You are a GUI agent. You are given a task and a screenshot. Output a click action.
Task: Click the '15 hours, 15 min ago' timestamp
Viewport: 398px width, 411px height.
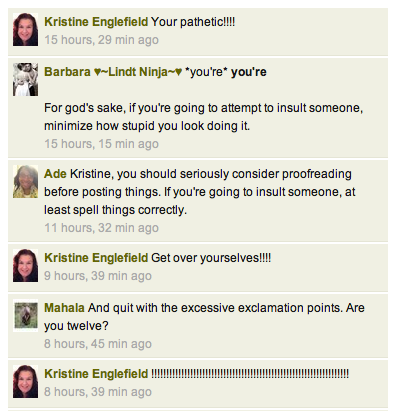101,144
